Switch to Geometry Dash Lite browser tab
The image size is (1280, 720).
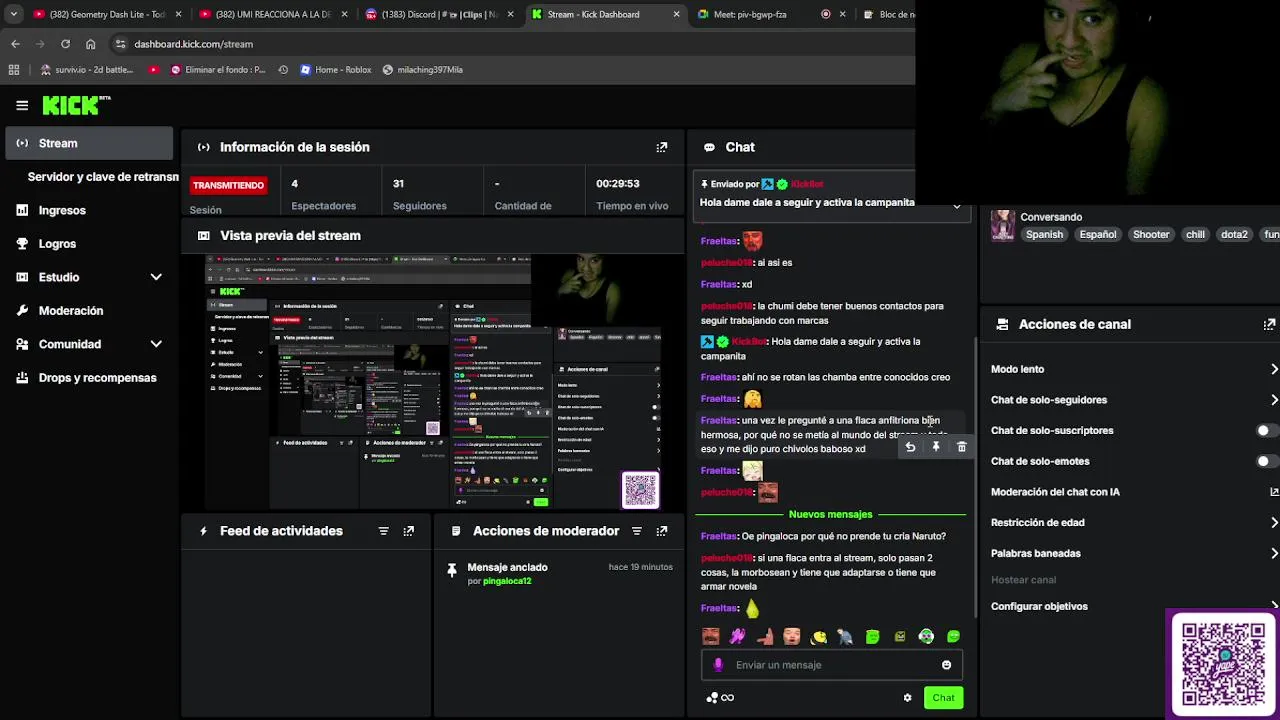[106, 14]
